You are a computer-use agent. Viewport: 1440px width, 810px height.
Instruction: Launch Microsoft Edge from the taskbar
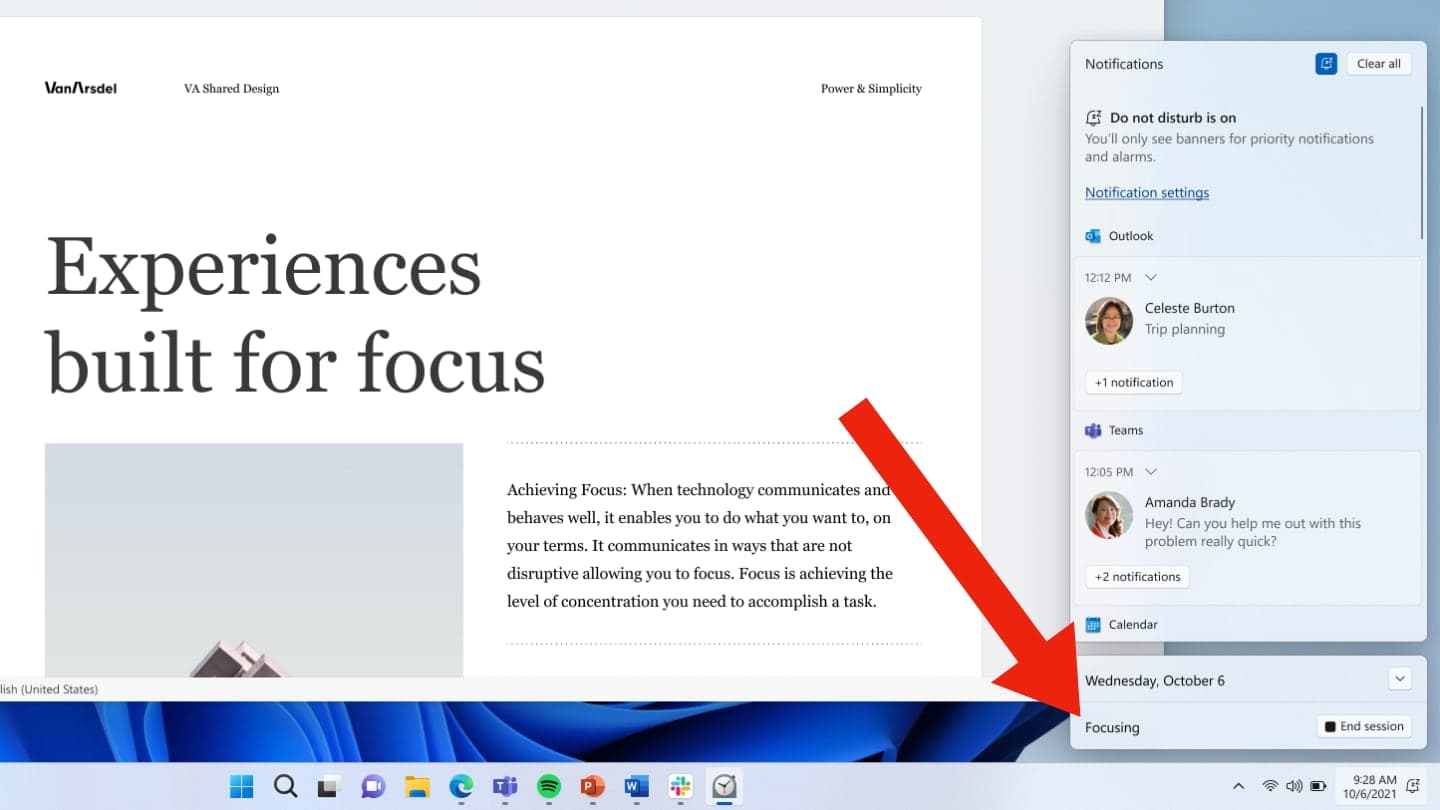(x=461, y=786)
